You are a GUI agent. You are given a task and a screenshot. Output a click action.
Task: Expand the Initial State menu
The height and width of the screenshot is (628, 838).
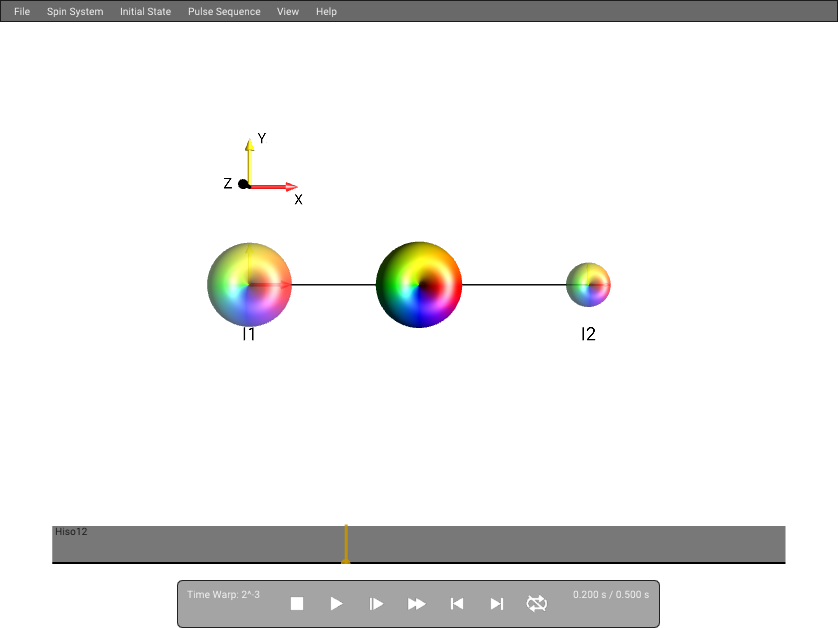point(145,11)
